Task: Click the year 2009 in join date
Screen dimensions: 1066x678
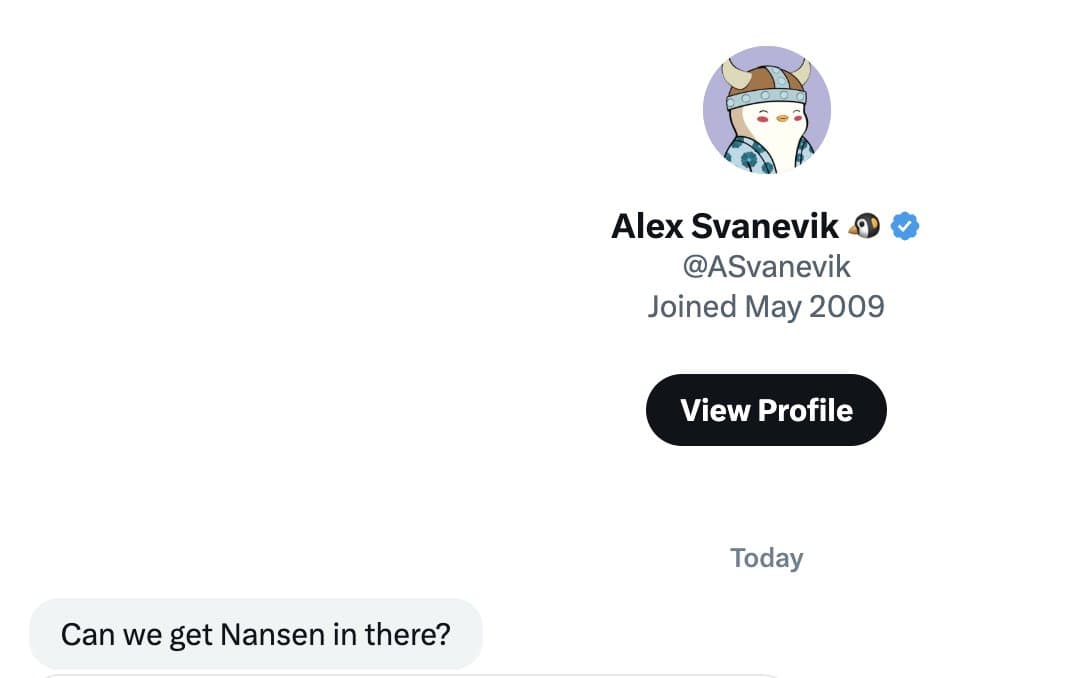Action: pos(847,306)
